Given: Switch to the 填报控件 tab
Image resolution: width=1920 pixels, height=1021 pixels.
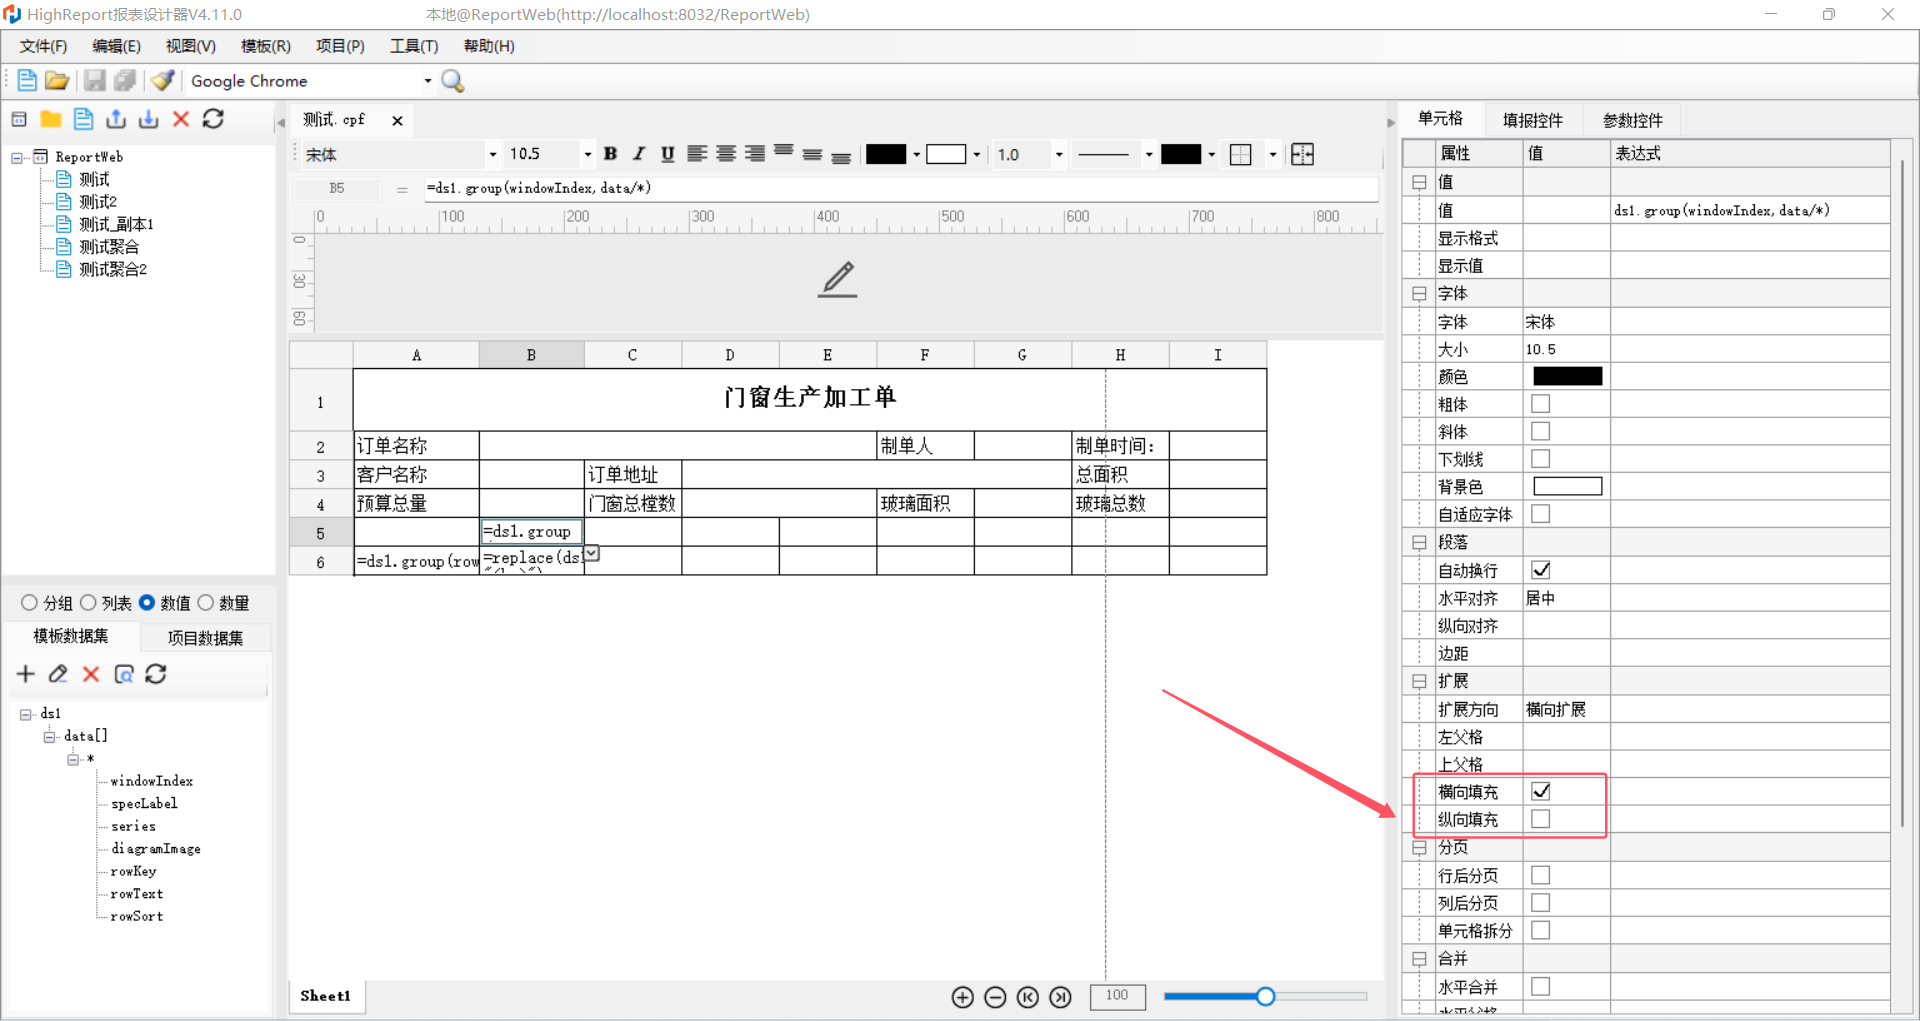Looking at the screenshot, I should (x=1532, y=120).
